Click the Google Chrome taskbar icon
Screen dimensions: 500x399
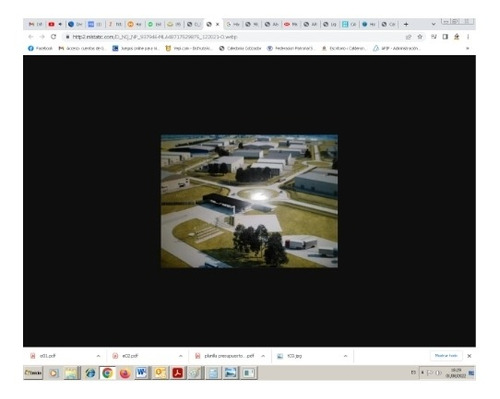107,373
